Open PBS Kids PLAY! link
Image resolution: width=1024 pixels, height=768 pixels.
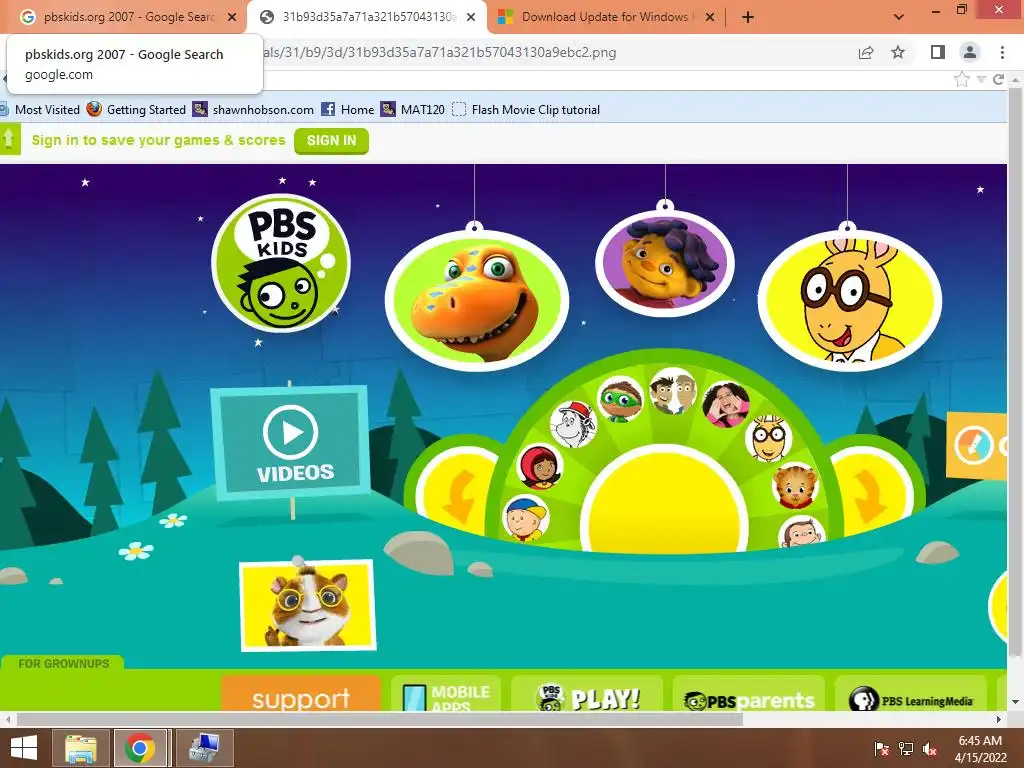point(587,694)
